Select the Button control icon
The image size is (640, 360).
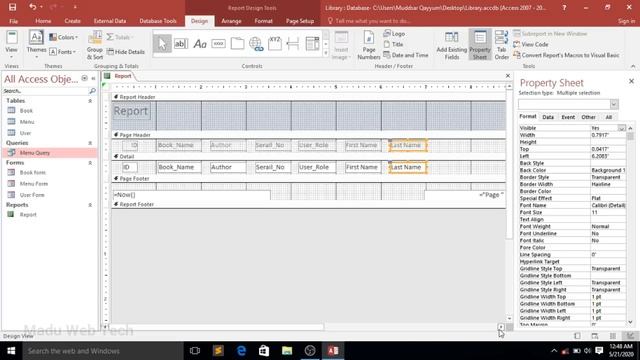click(218, 44)
